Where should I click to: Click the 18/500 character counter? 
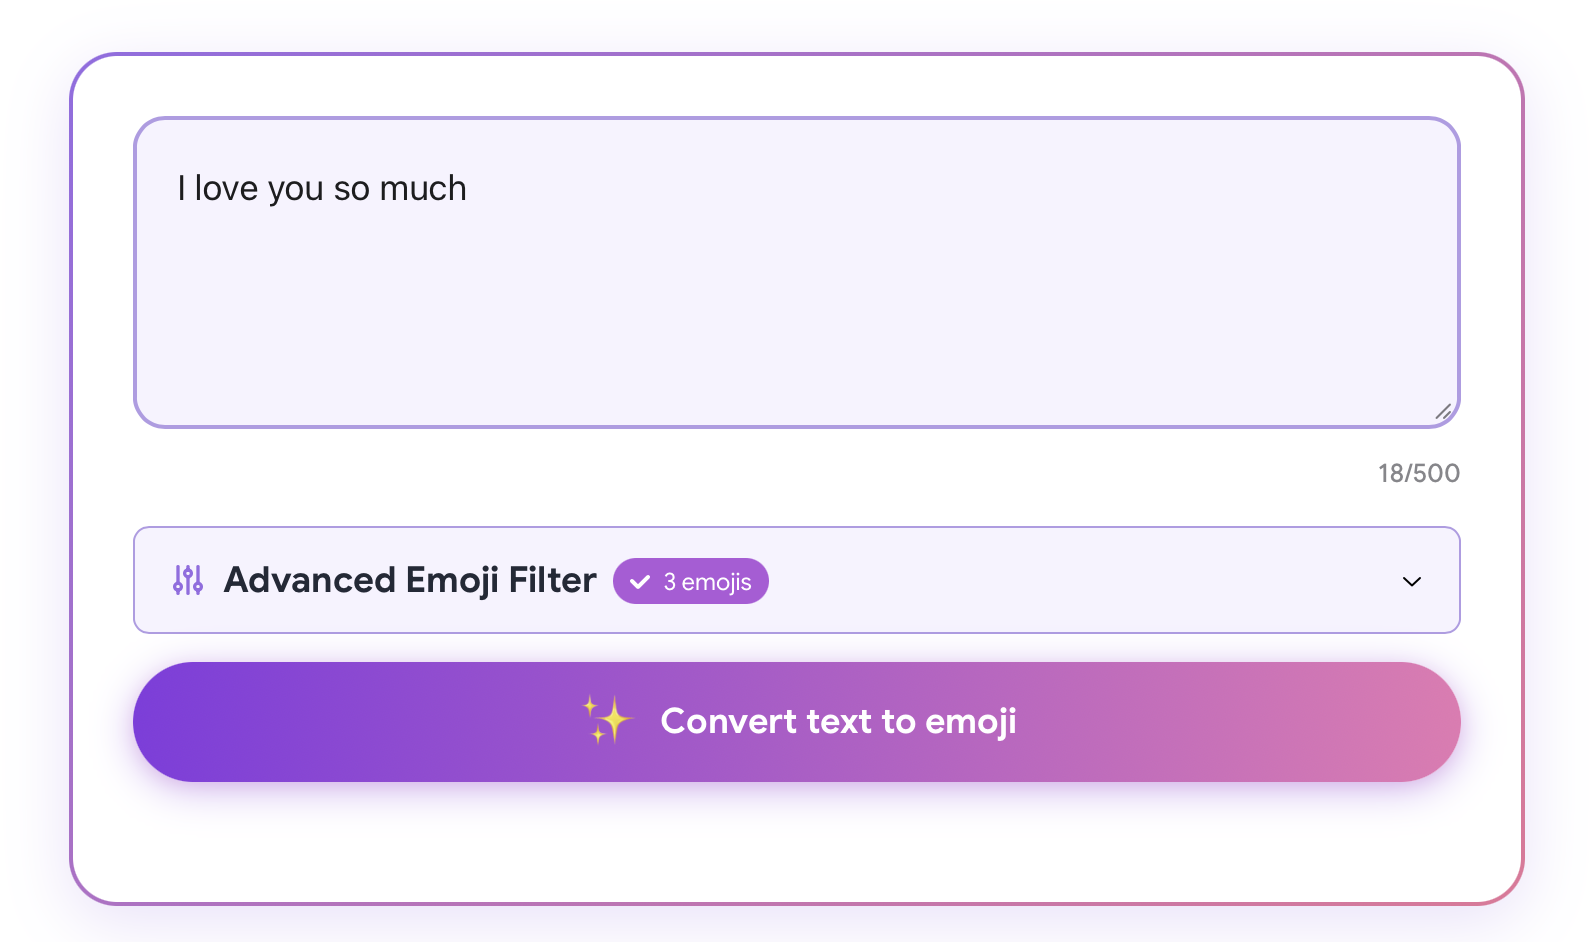click(x=1419, y=473)
